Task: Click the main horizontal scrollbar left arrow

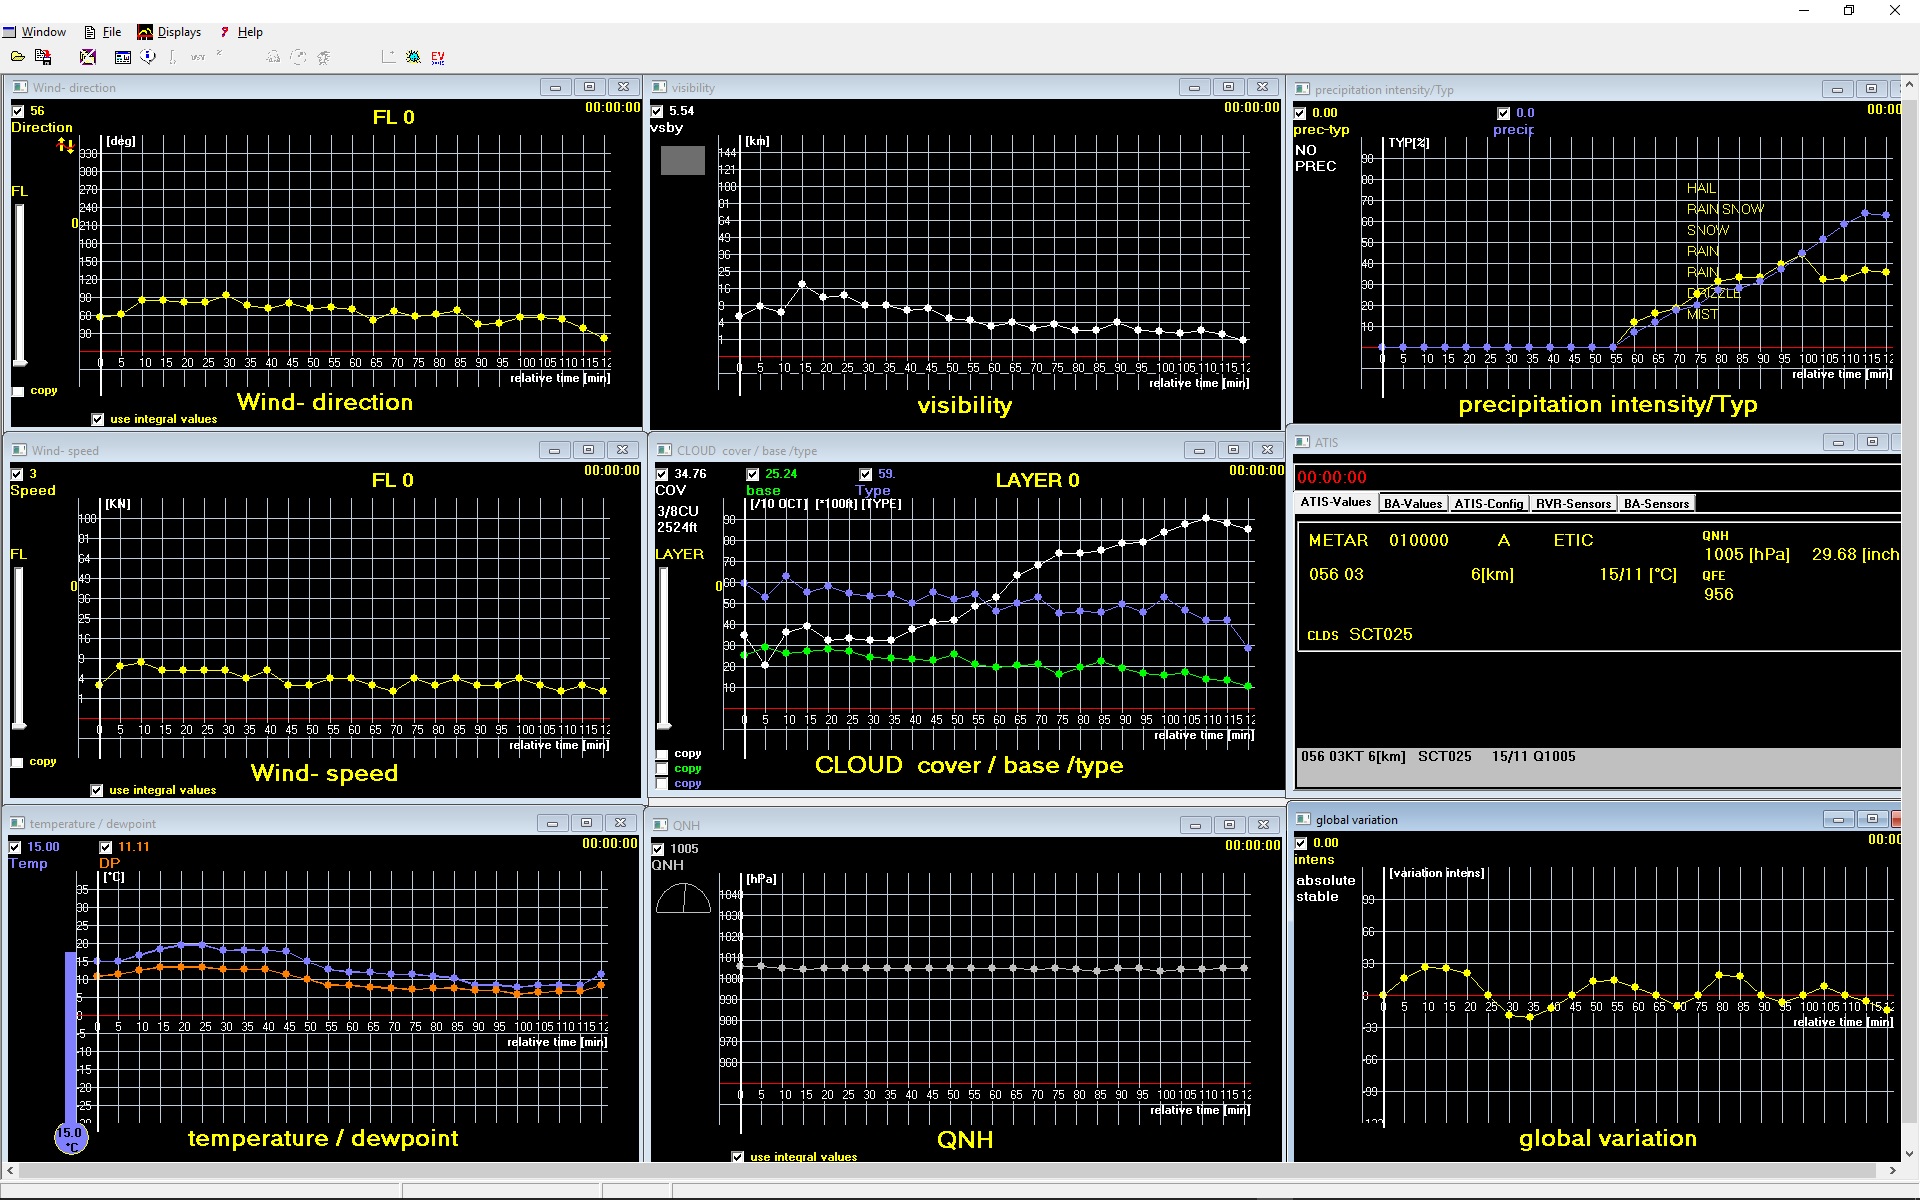Action: point(11,1170)
